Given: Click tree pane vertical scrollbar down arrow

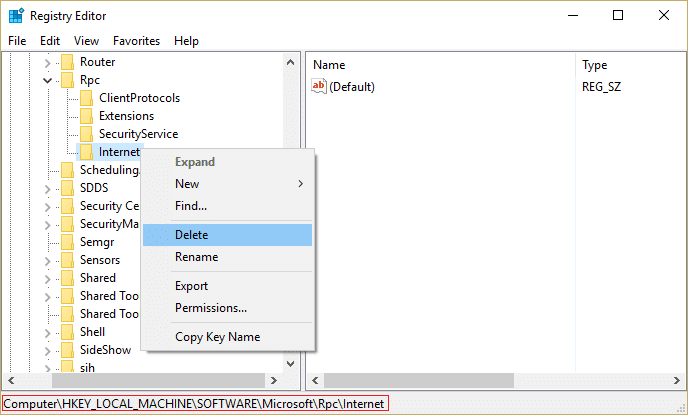Looking at the screenshot, I should pyautogui.click(x=290, y=364).
